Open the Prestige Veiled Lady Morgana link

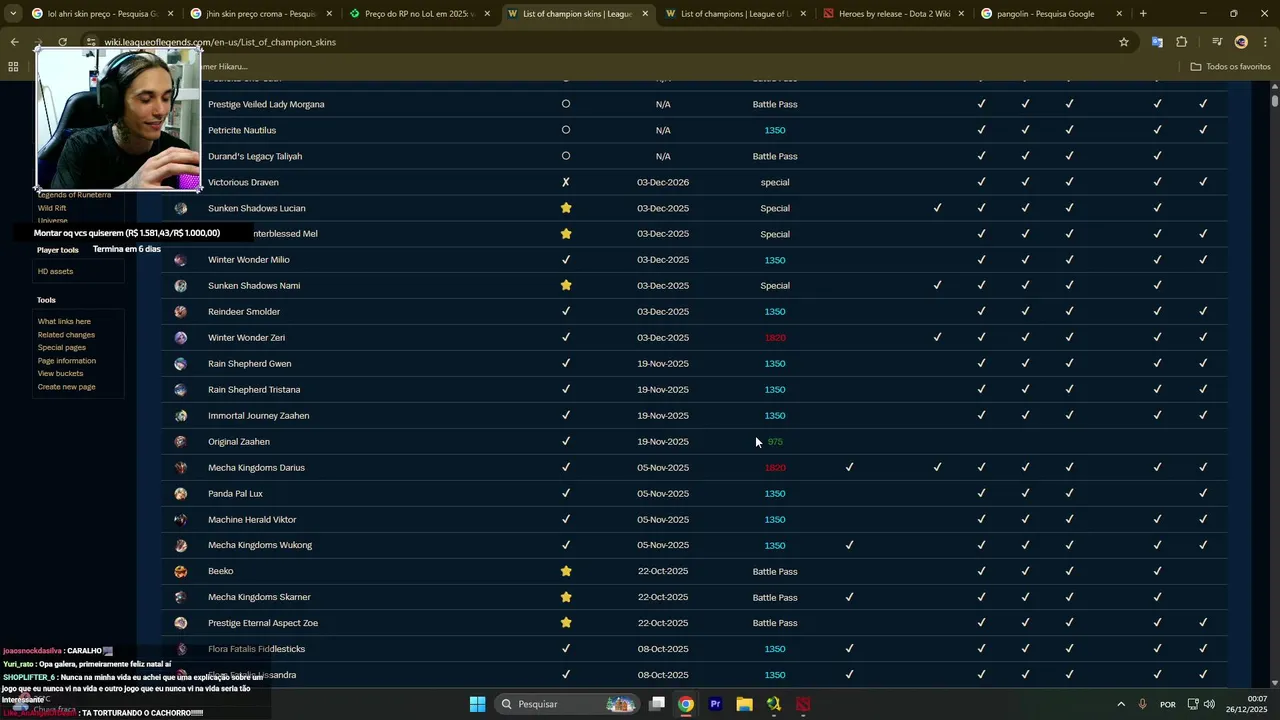coord(266,104)
